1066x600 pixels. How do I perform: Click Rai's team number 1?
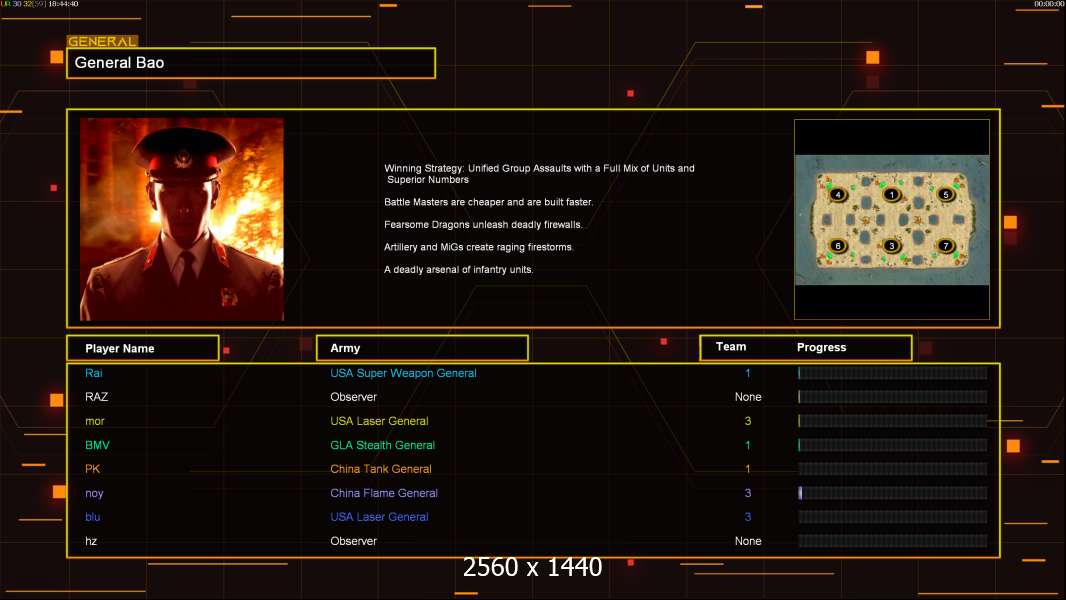[748, 373]
